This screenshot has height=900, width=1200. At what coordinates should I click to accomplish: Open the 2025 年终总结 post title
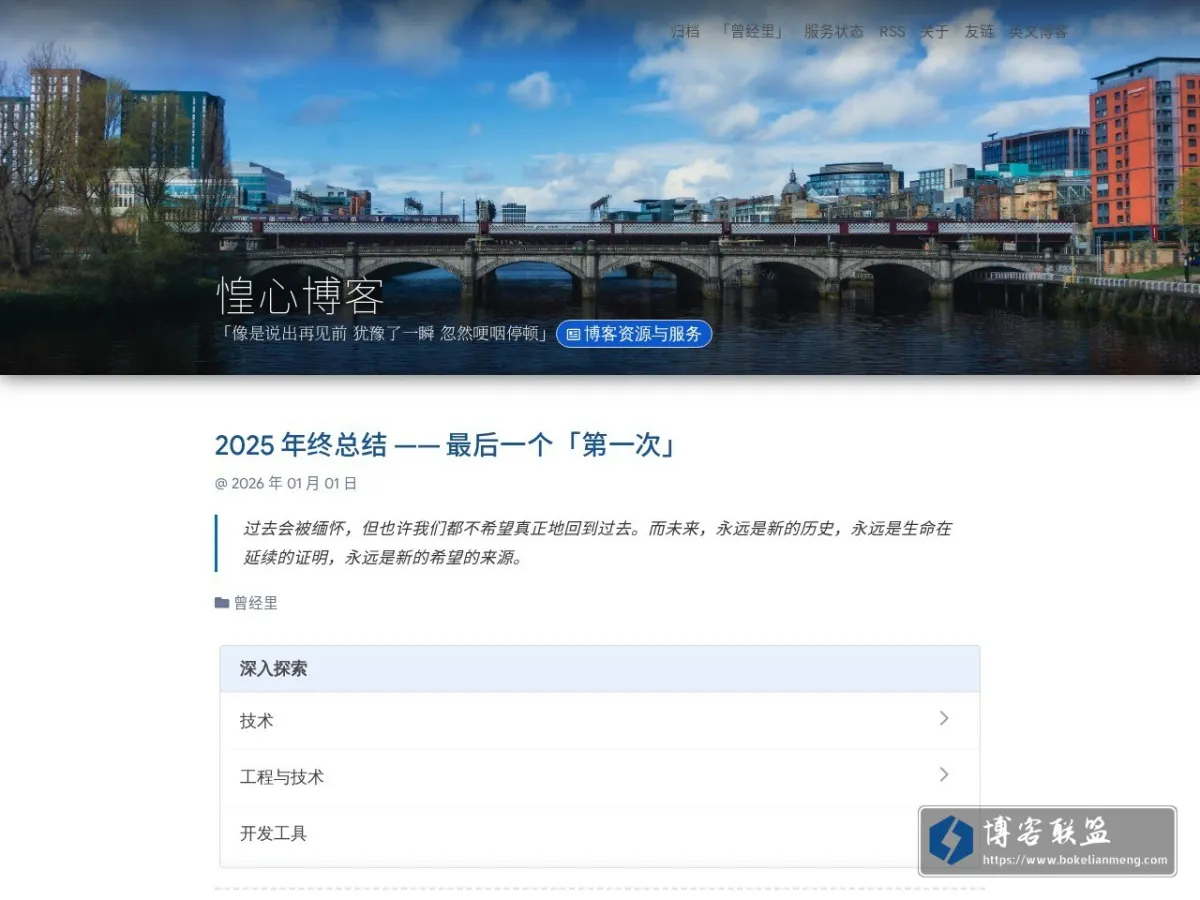point(446,445)
